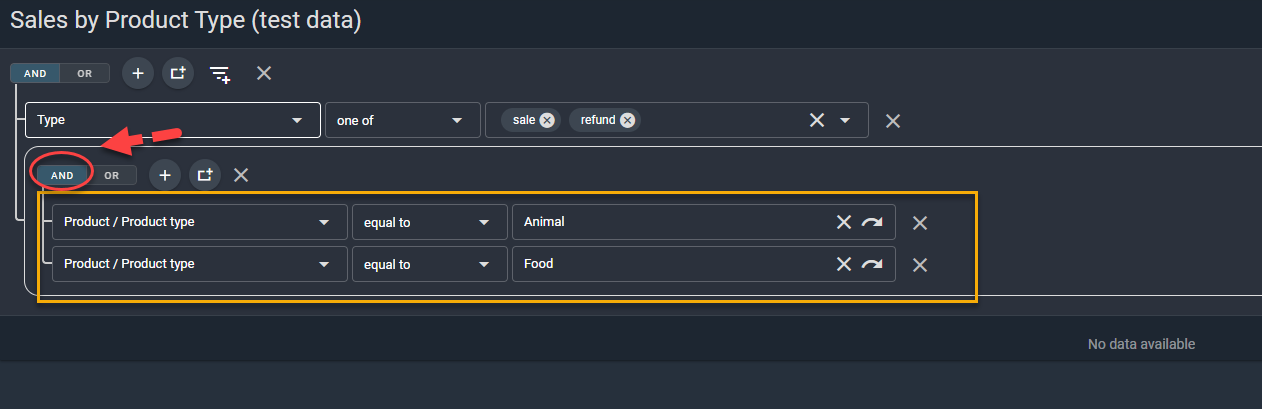
Task: Open the Type field dropdown
Action: pyautogui.click(x=172, y=120)
